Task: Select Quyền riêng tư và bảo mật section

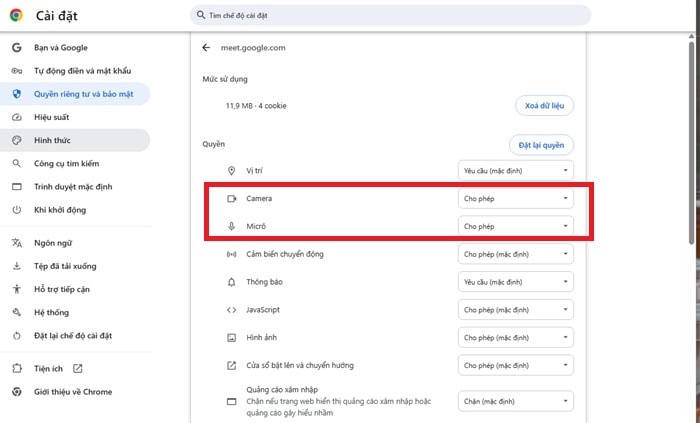Action: 74,94
